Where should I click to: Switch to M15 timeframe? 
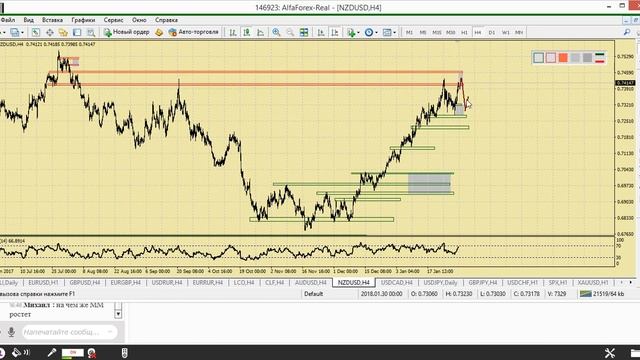point(437,32)
